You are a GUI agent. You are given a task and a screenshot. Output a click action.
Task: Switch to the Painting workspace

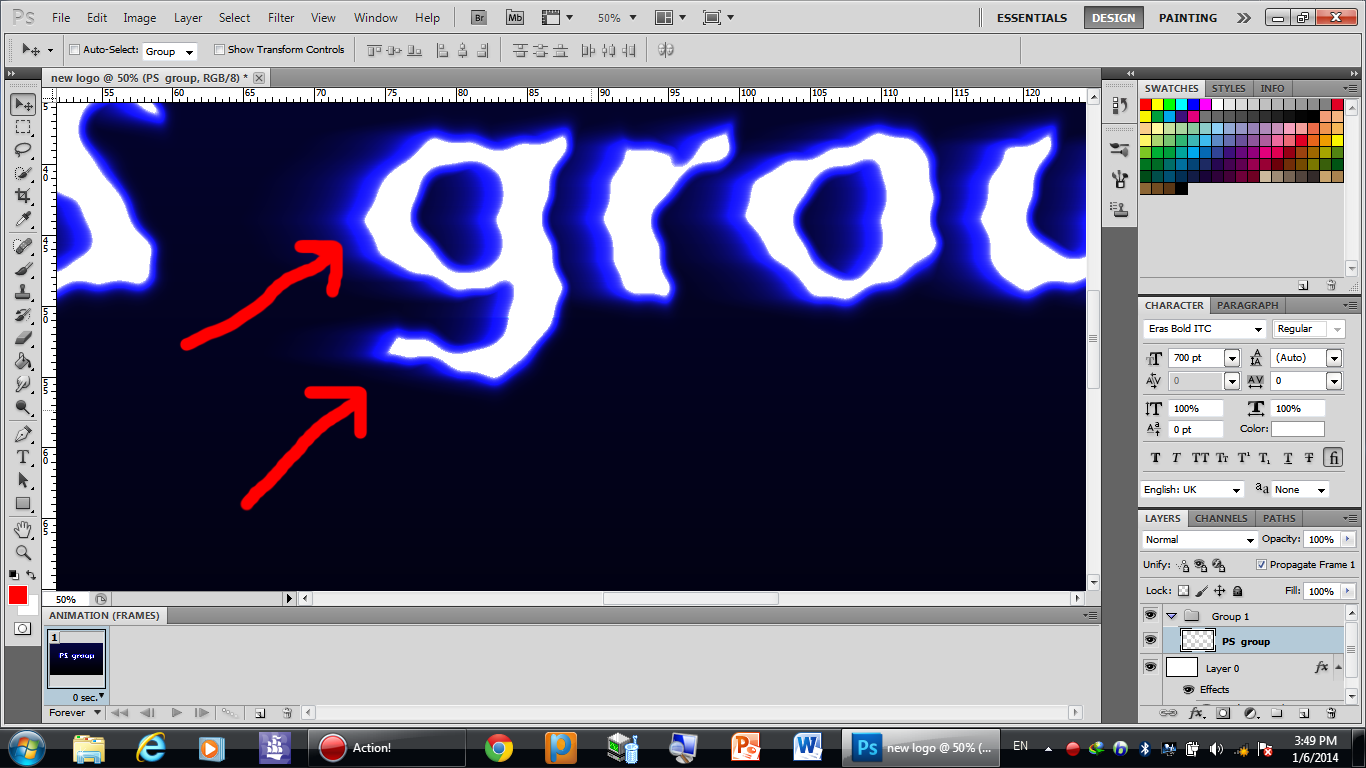(x=1187, y=18)
